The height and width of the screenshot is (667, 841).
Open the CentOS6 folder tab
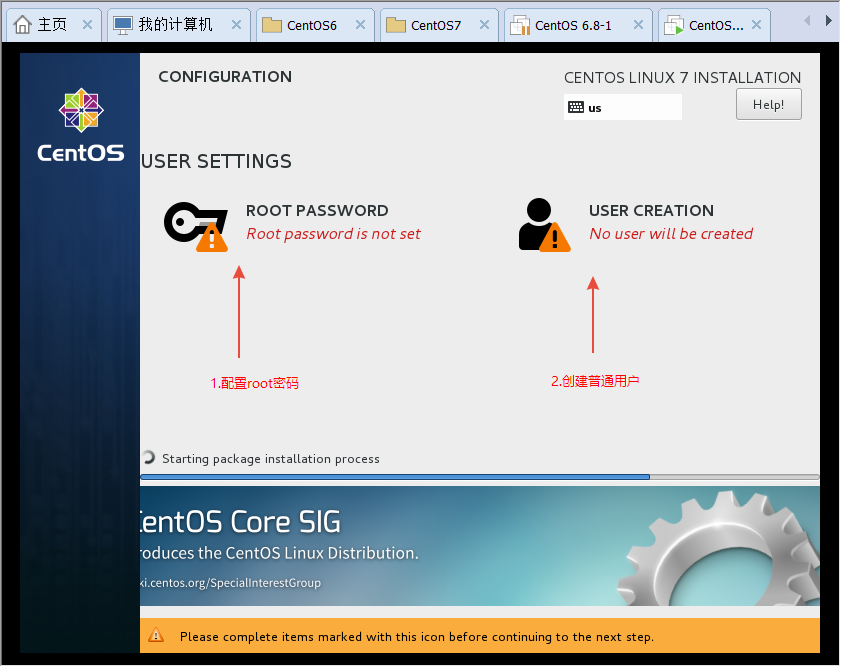click(x=315, y=25)
